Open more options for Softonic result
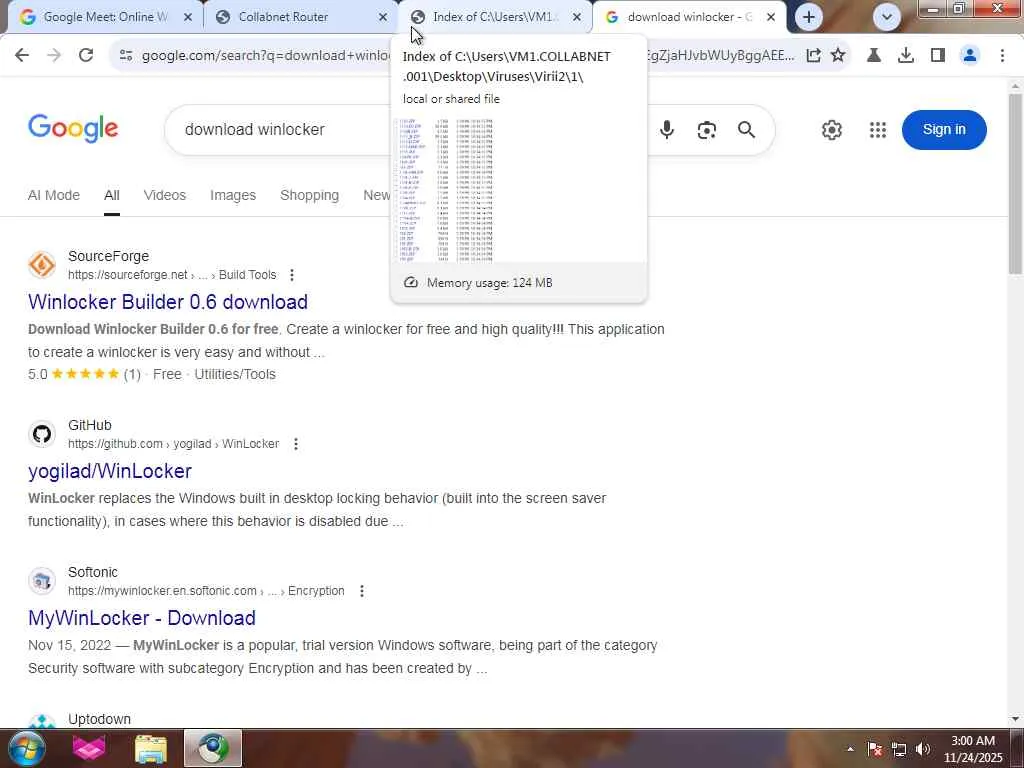Screen dimensions: 1024x768 coord(362,591)
